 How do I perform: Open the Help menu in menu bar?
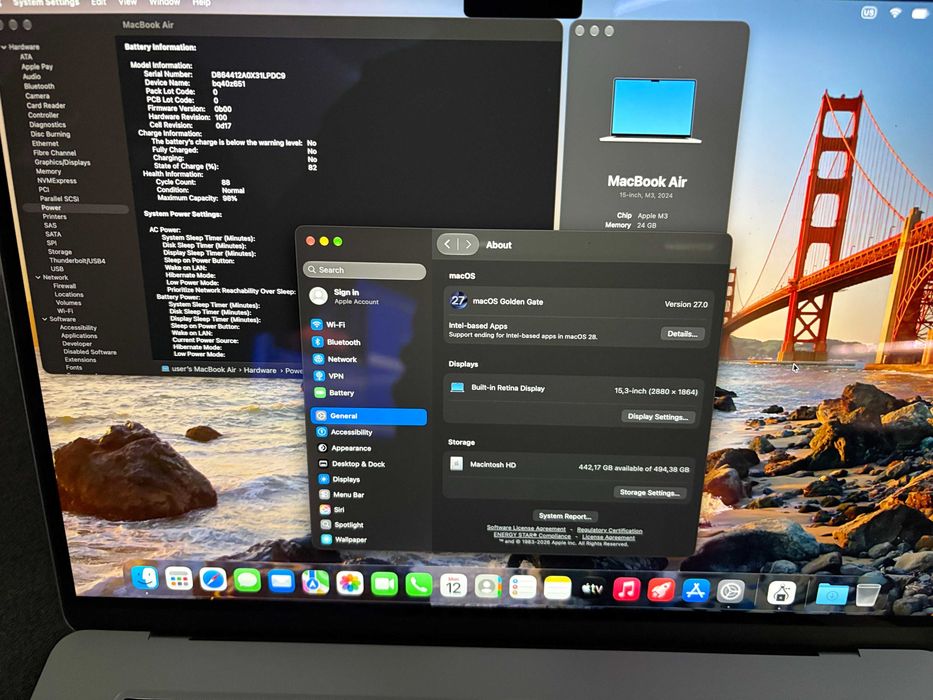click(201, 3)
